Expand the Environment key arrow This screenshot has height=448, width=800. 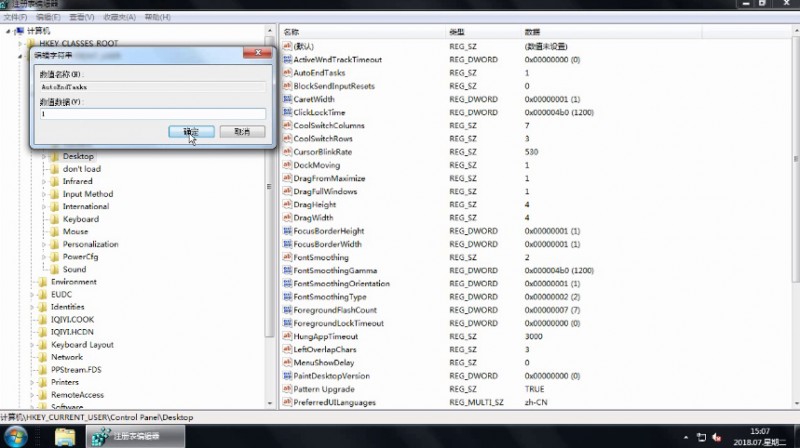31,282
